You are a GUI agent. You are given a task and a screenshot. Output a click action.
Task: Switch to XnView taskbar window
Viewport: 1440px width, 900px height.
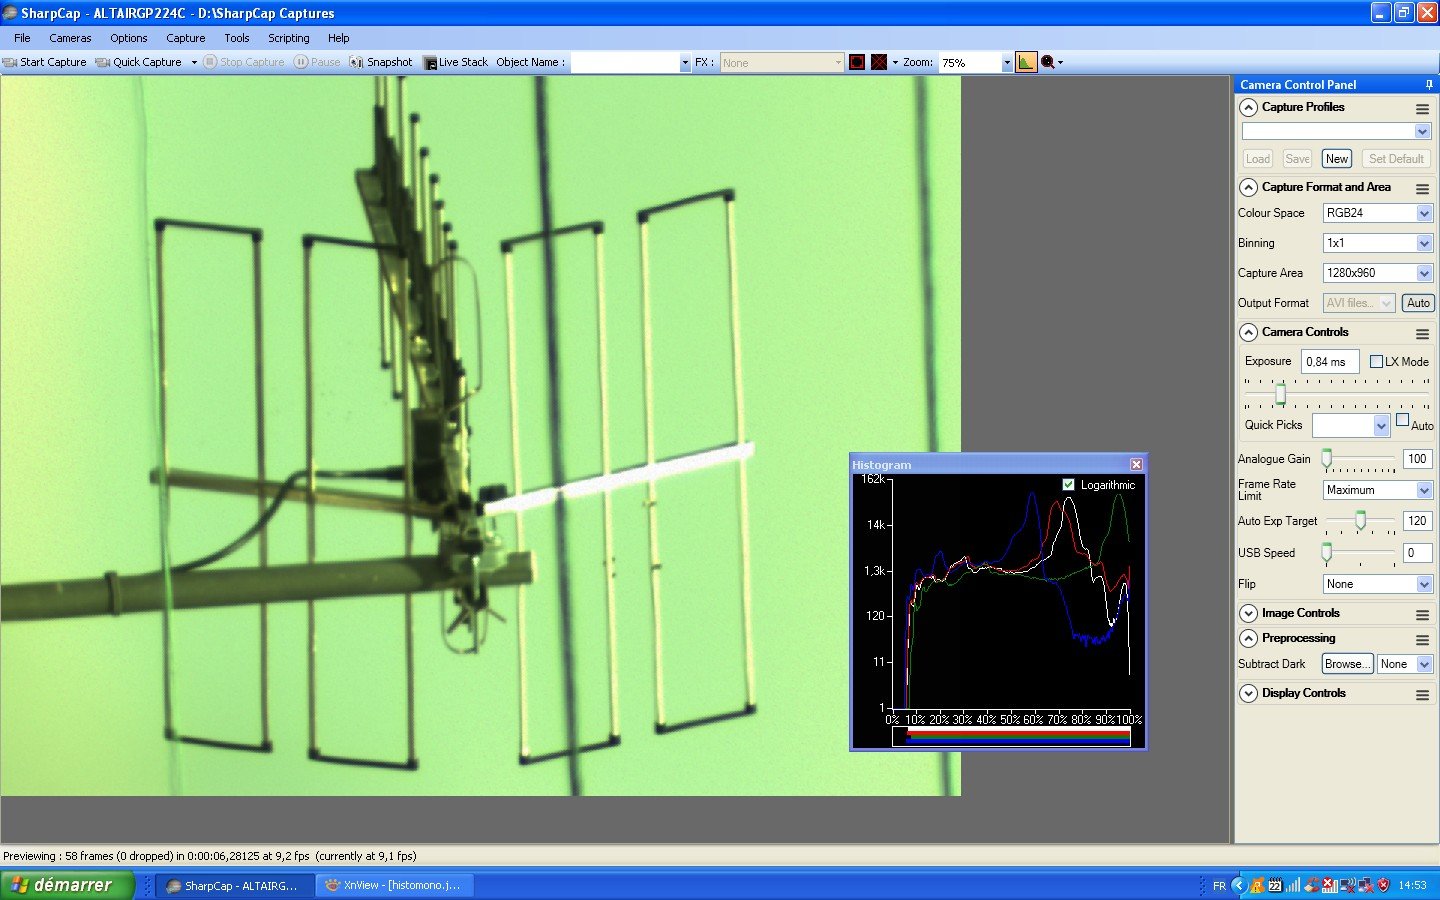tap(395, 885)
